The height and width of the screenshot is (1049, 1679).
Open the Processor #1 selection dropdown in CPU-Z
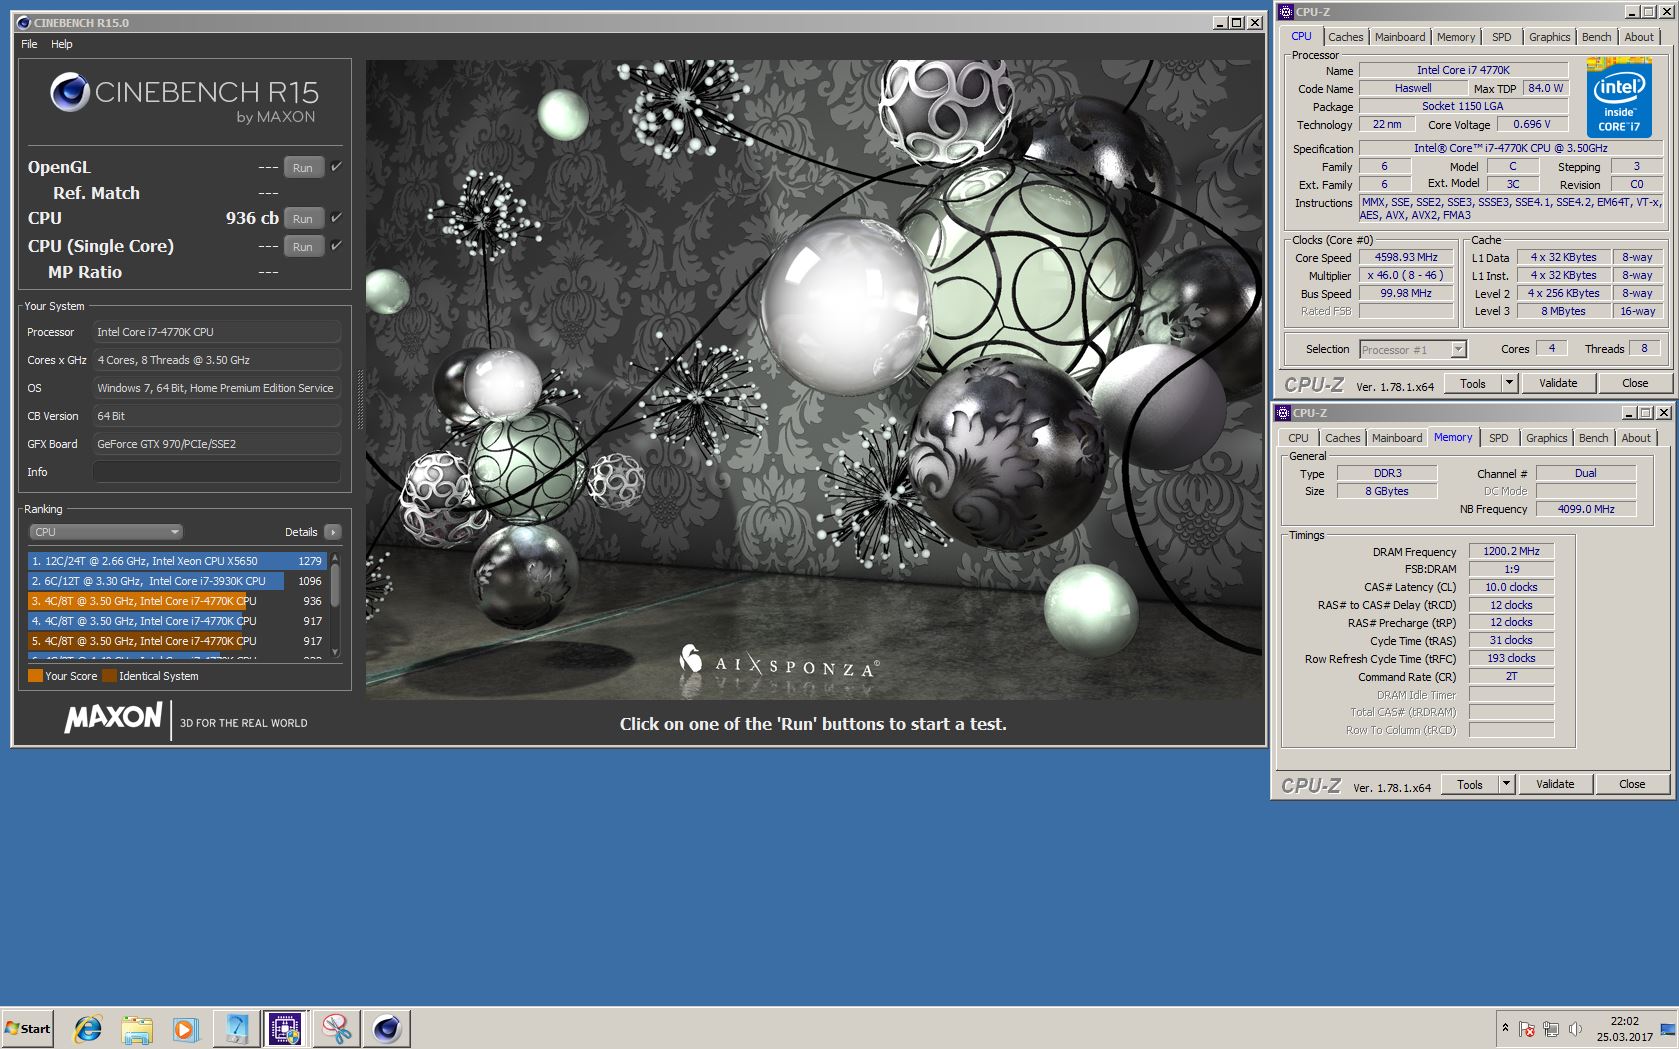click(1412, 349)
